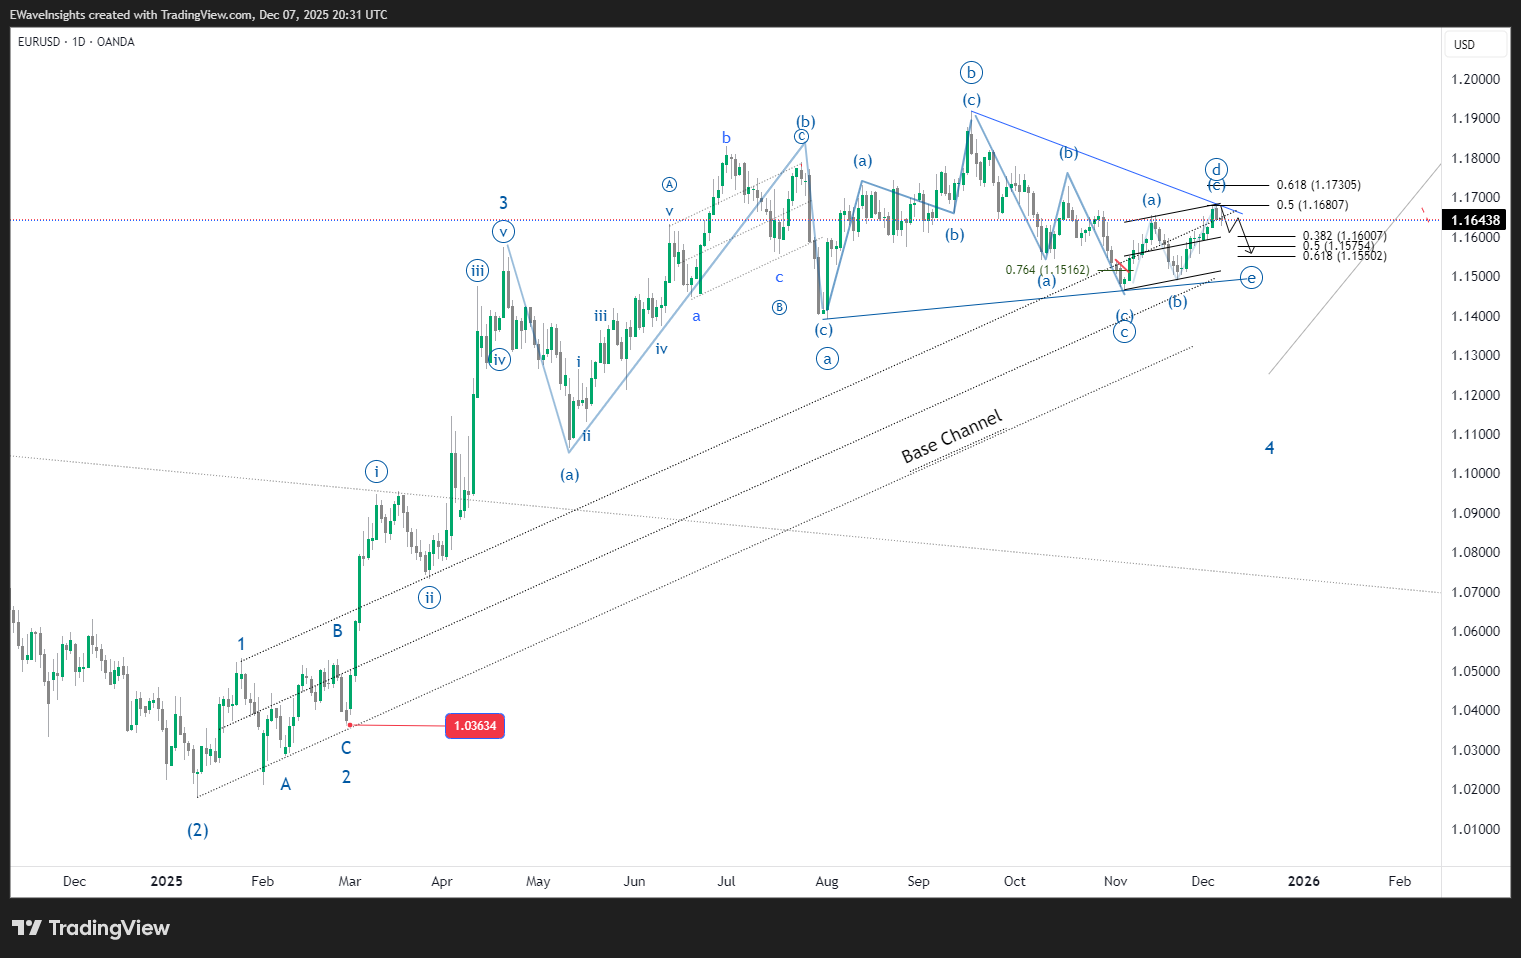Click the circled (e) wave marker

pyautogui.click(x=1250, y=278)
